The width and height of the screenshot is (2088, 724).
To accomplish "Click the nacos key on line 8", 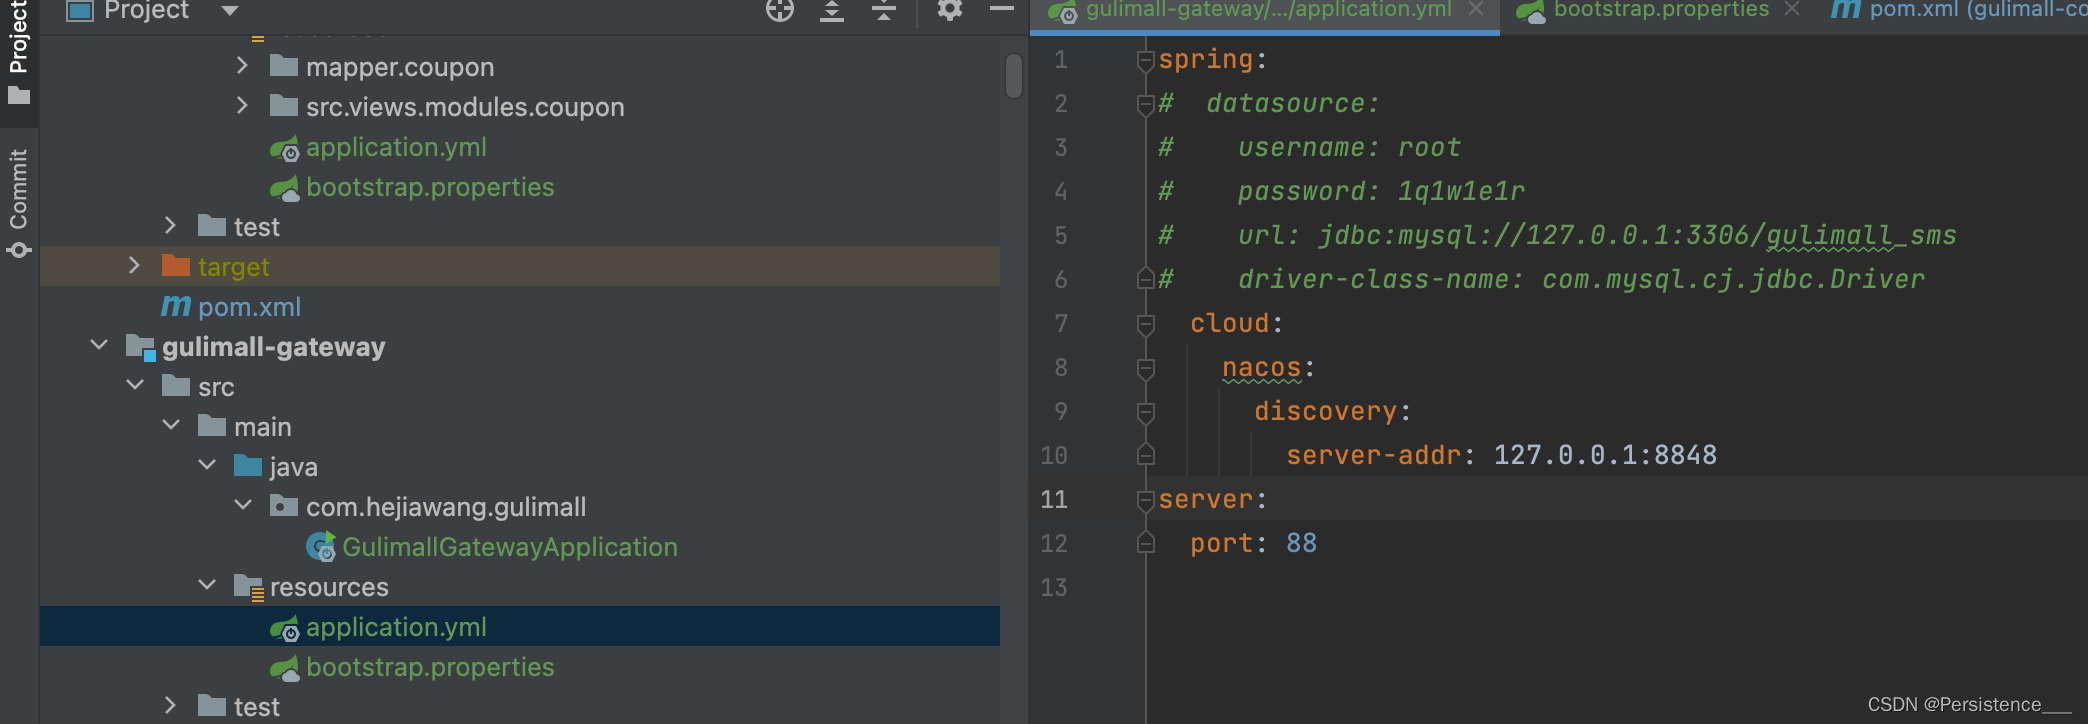I will (1262, 367).
